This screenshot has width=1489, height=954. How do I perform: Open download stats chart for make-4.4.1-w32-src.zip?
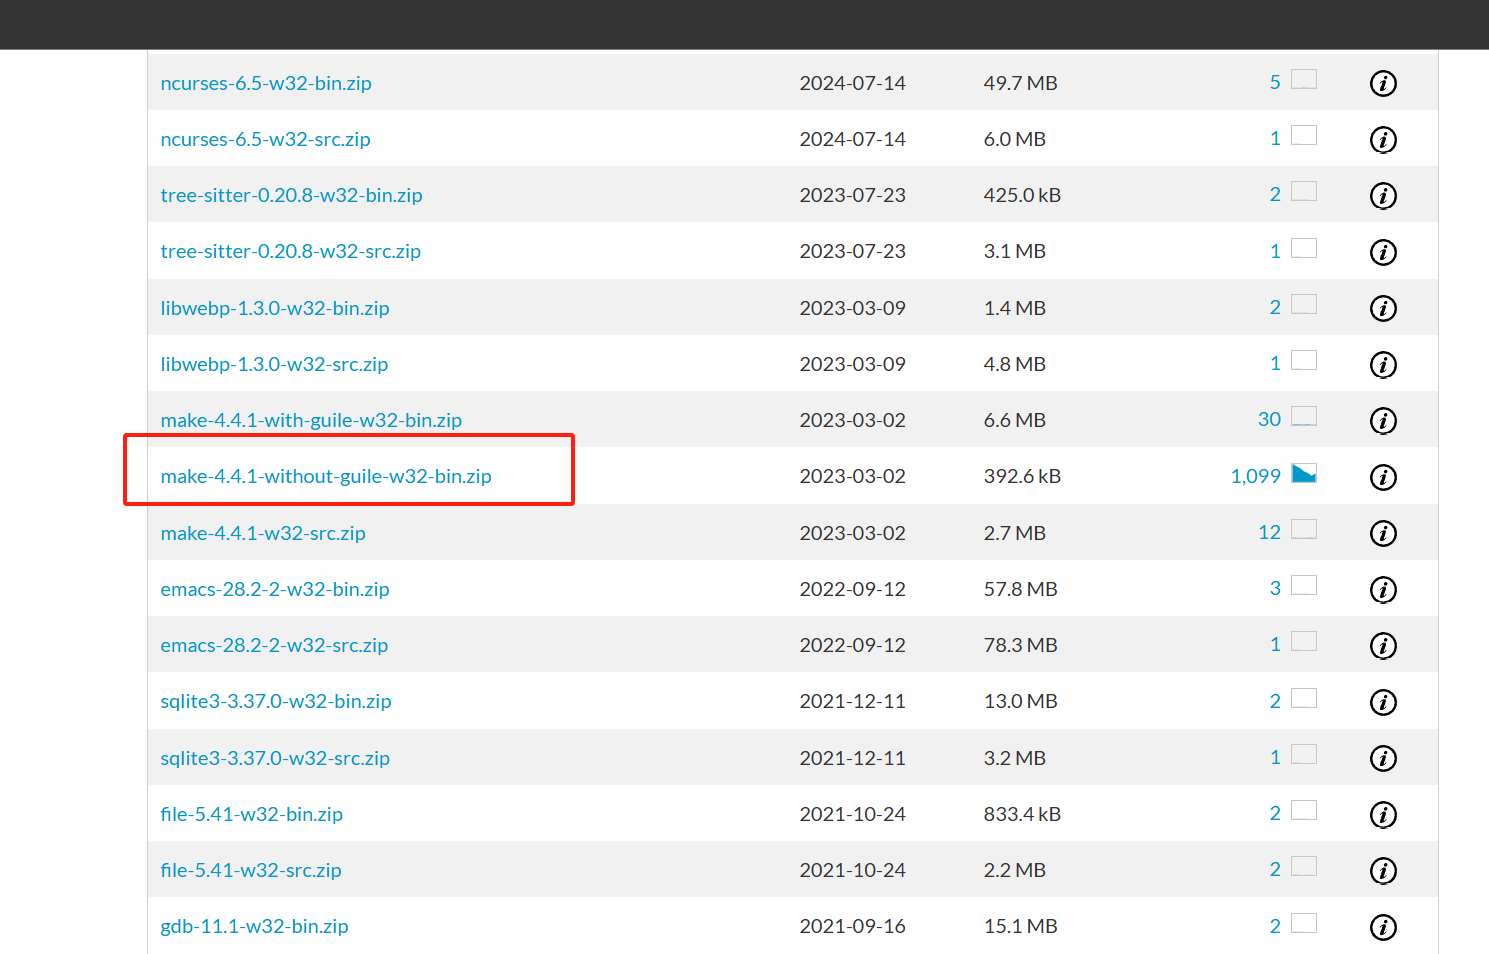1304,529
